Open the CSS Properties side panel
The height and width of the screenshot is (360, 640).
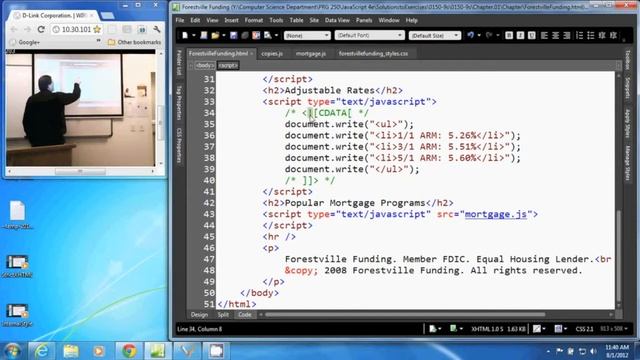[179, 145]
